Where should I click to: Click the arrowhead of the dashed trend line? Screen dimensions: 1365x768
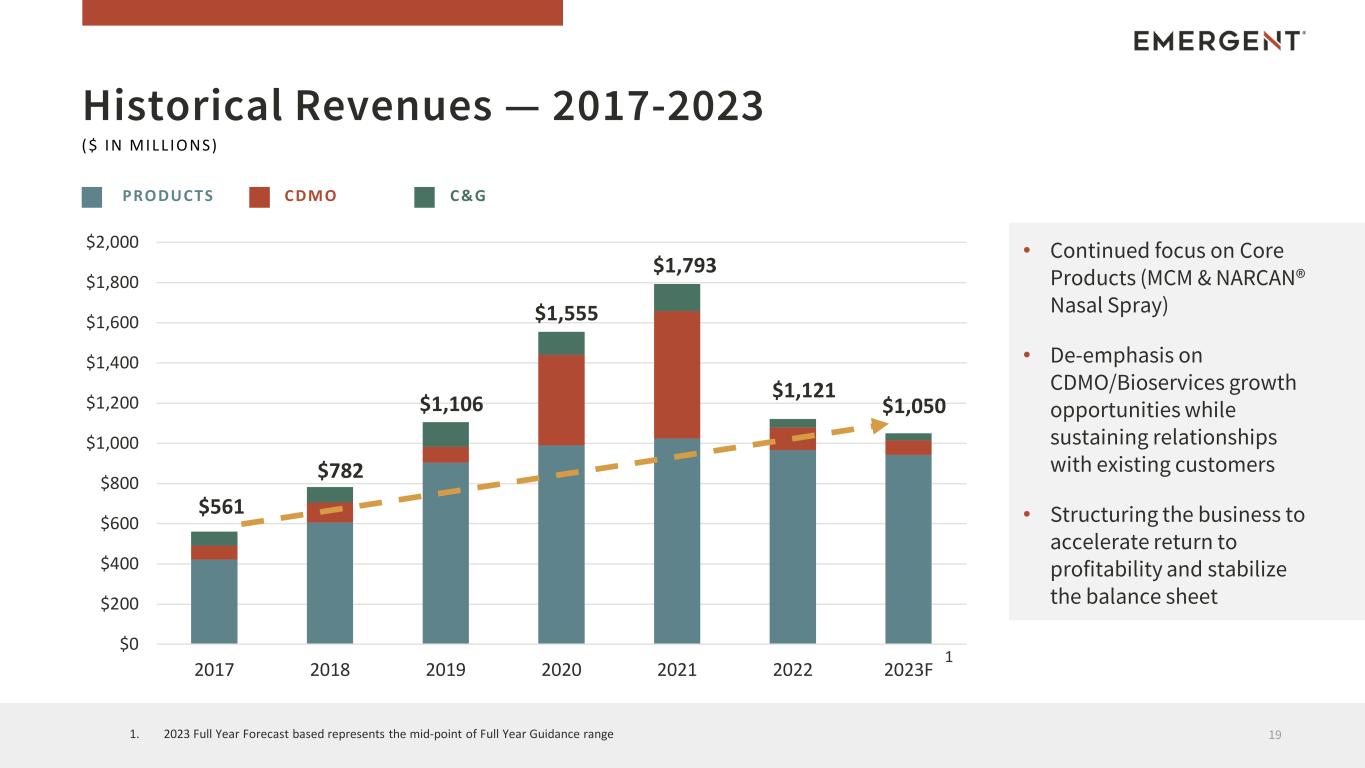click(878, 425)
